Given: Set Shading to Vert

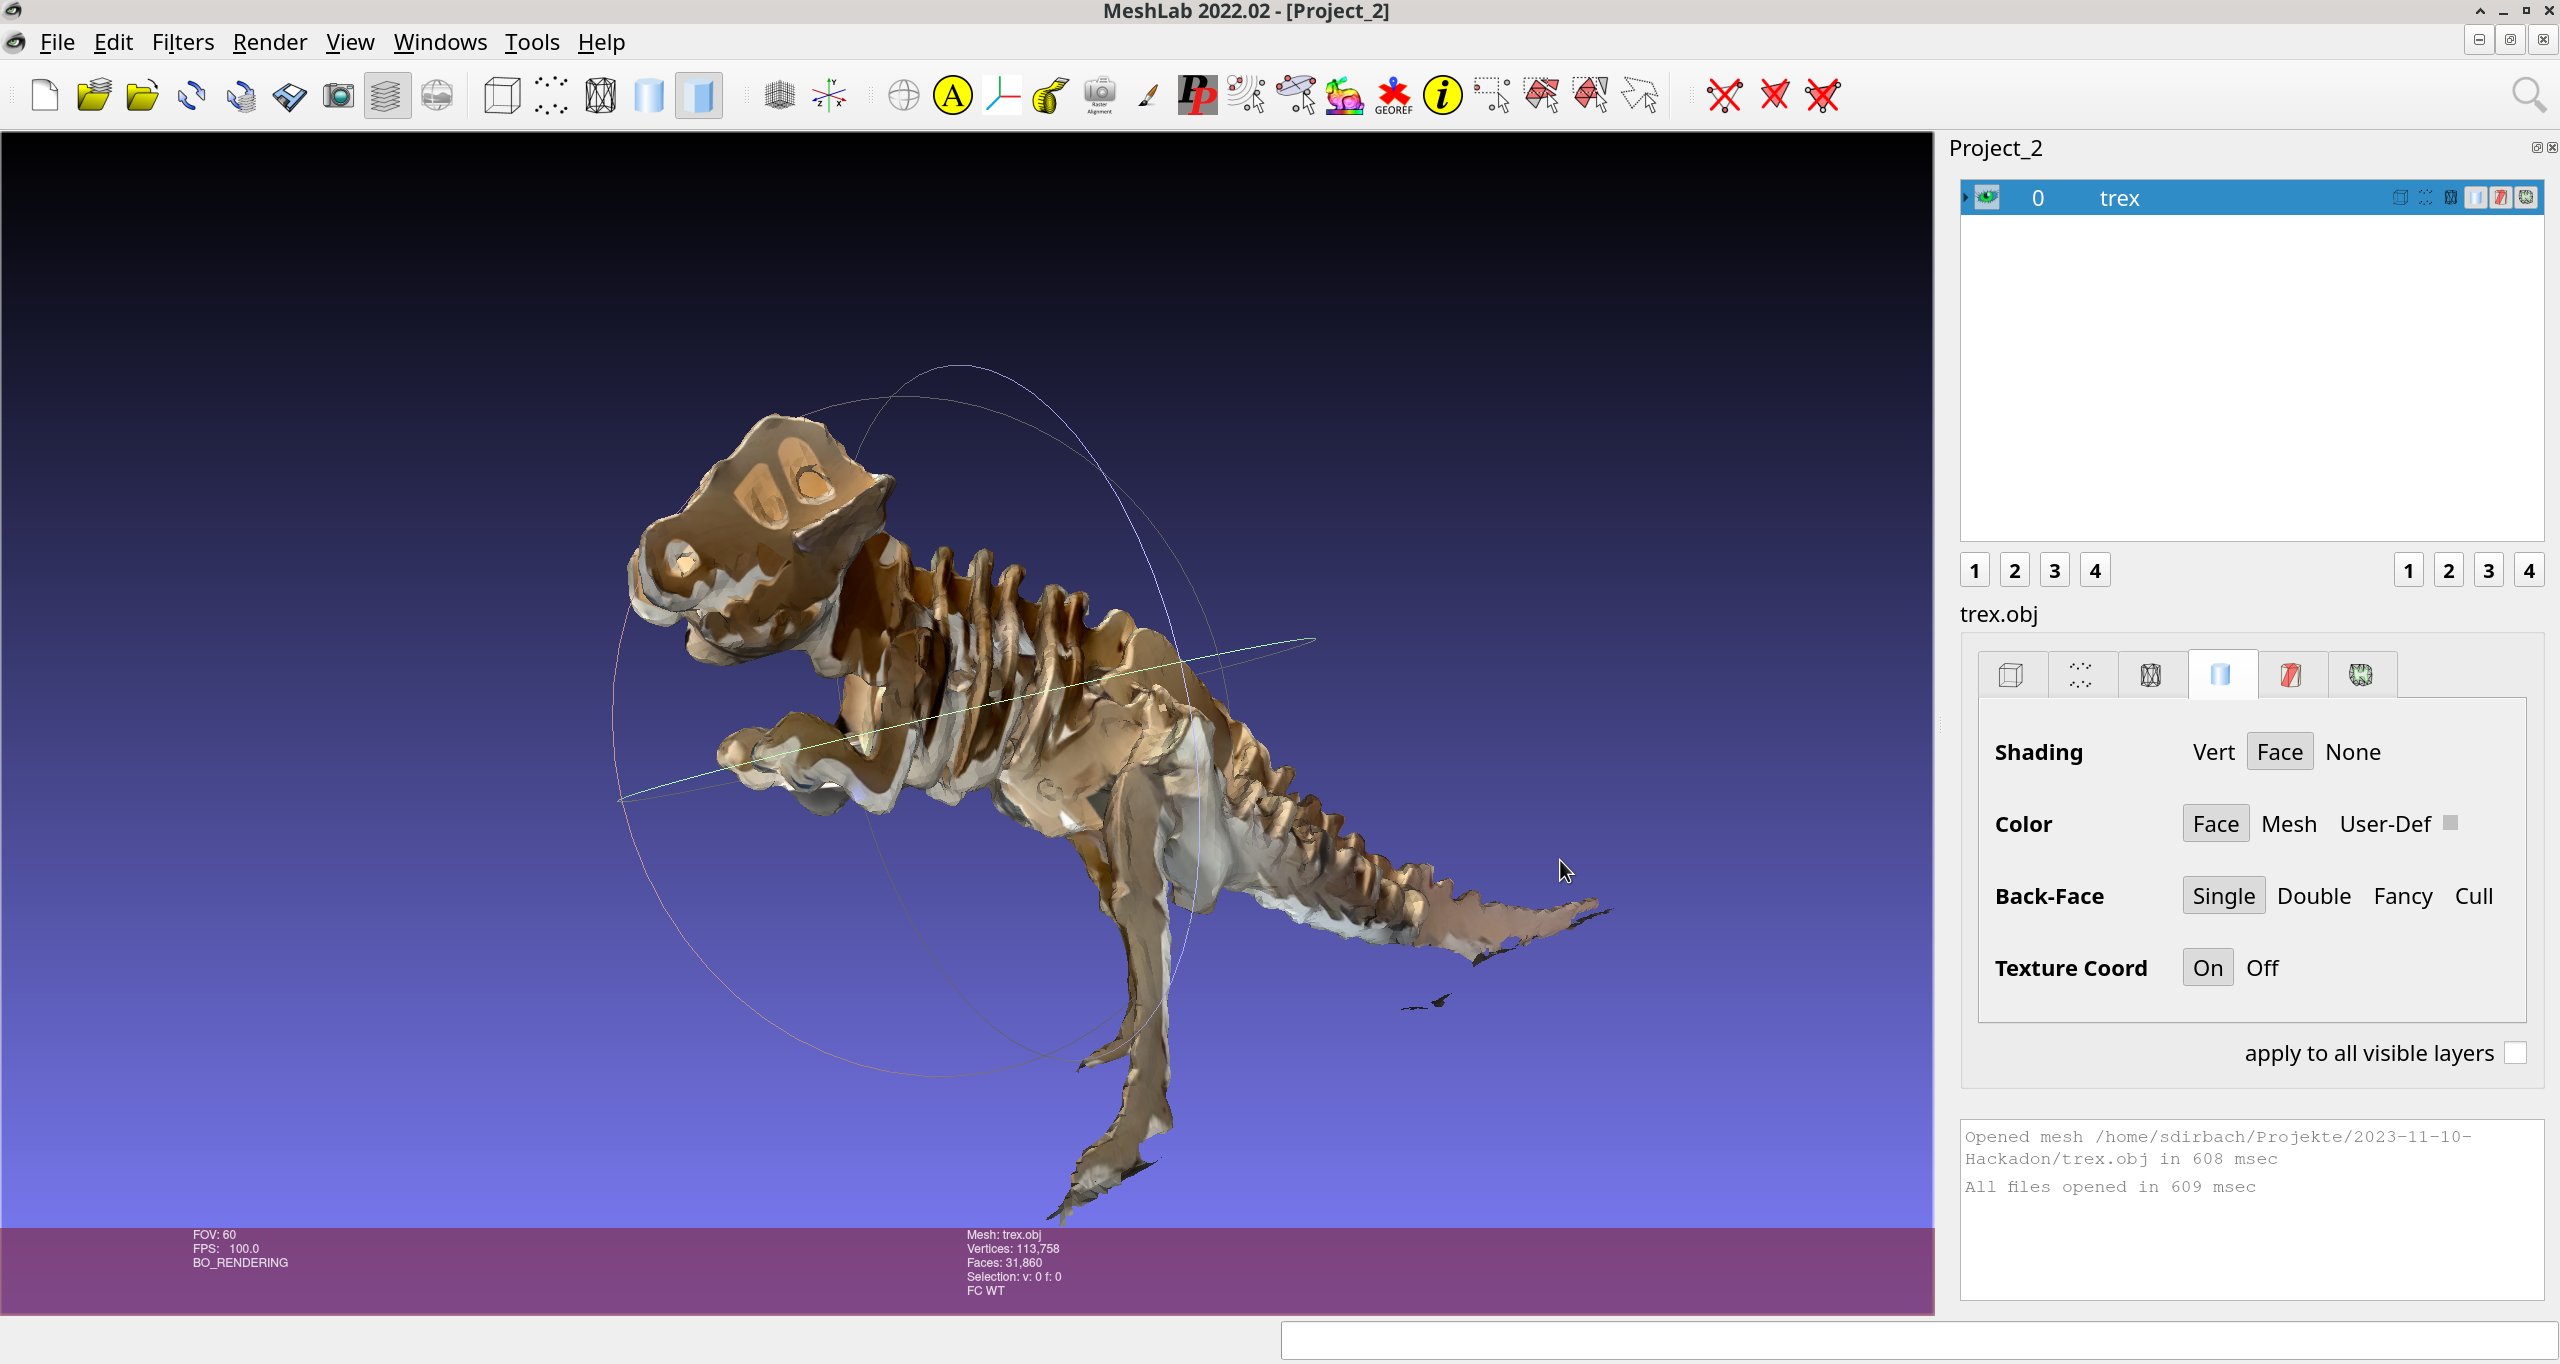Looking at the screenshot, I should point(2213,752).
